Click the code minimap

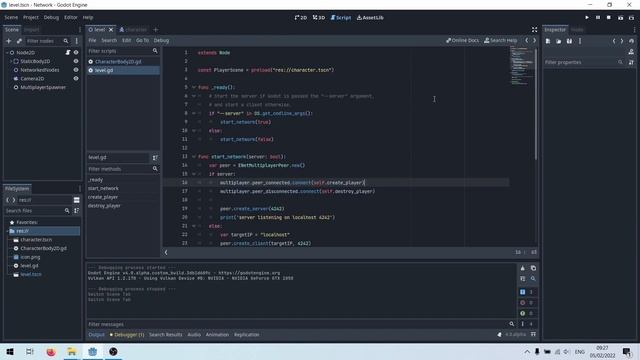coord(522,66)
